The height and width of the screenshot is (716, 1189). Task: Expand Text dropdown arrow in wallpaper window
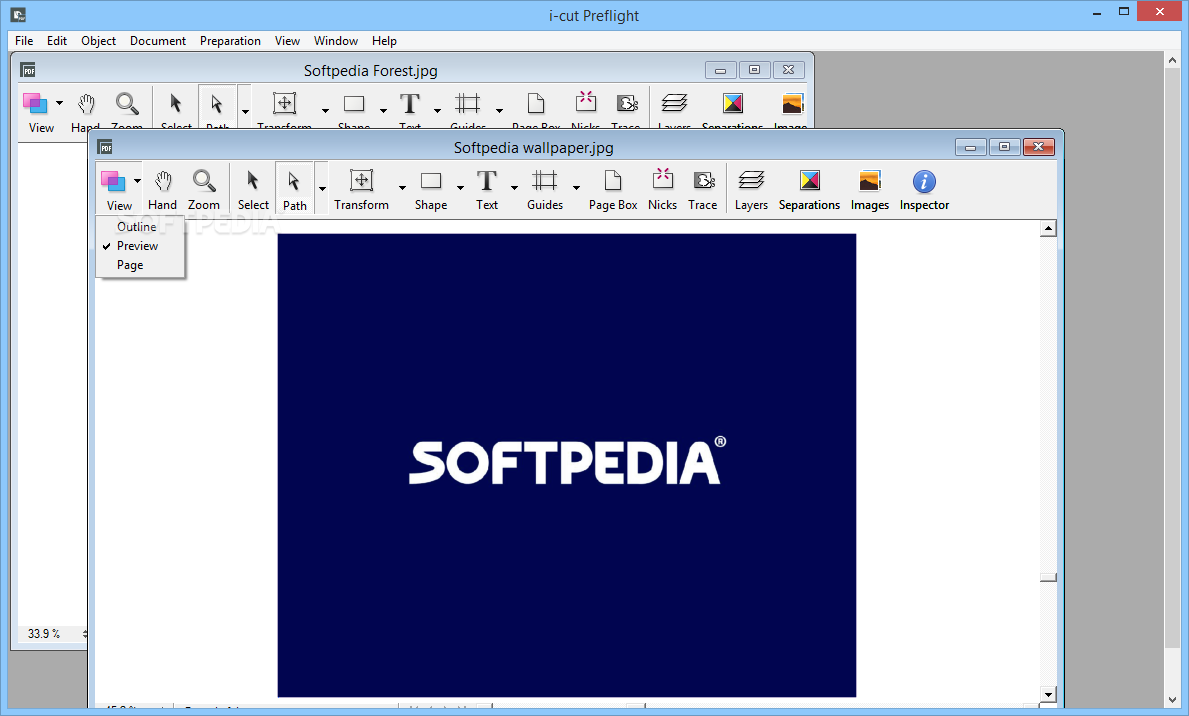(514, 187)
